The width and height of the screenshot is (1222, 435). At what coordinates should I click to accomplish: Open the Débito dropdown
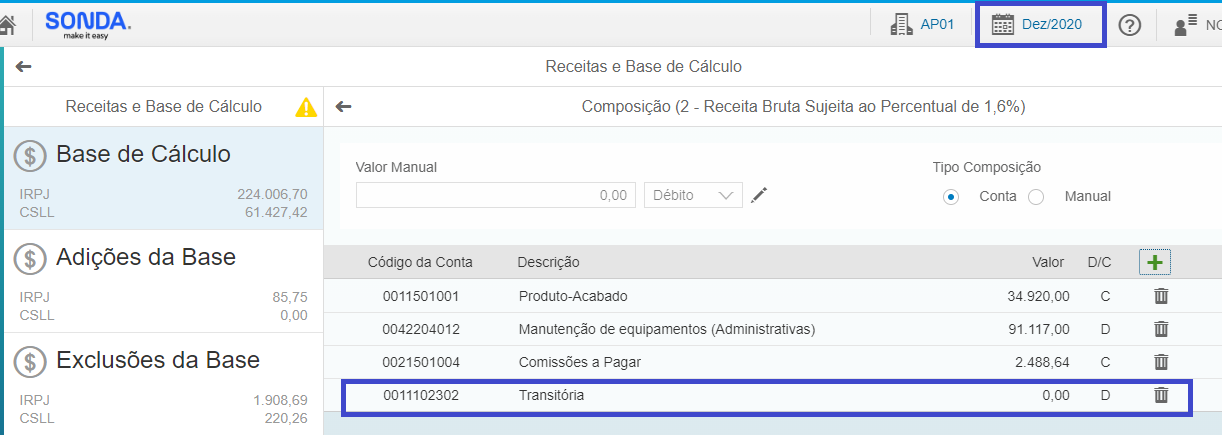[x=693, y=195]
